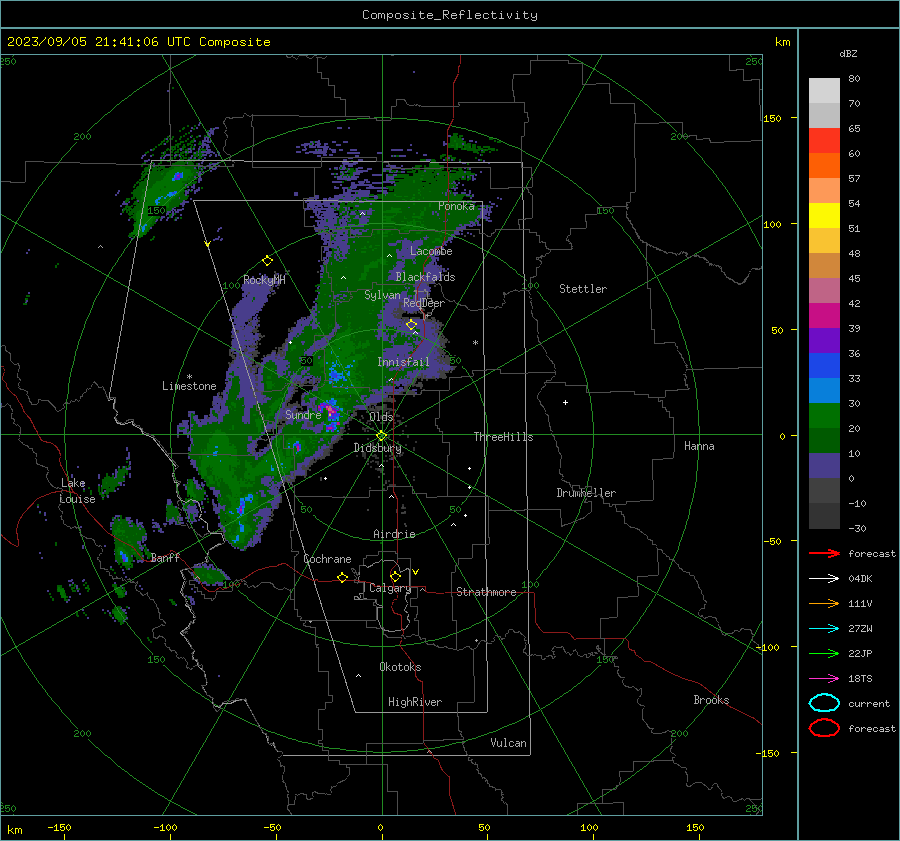This screenshot has width=900, height=841.
Task: Click the Composite_Reflectivity title
Action: pos(449,15)
